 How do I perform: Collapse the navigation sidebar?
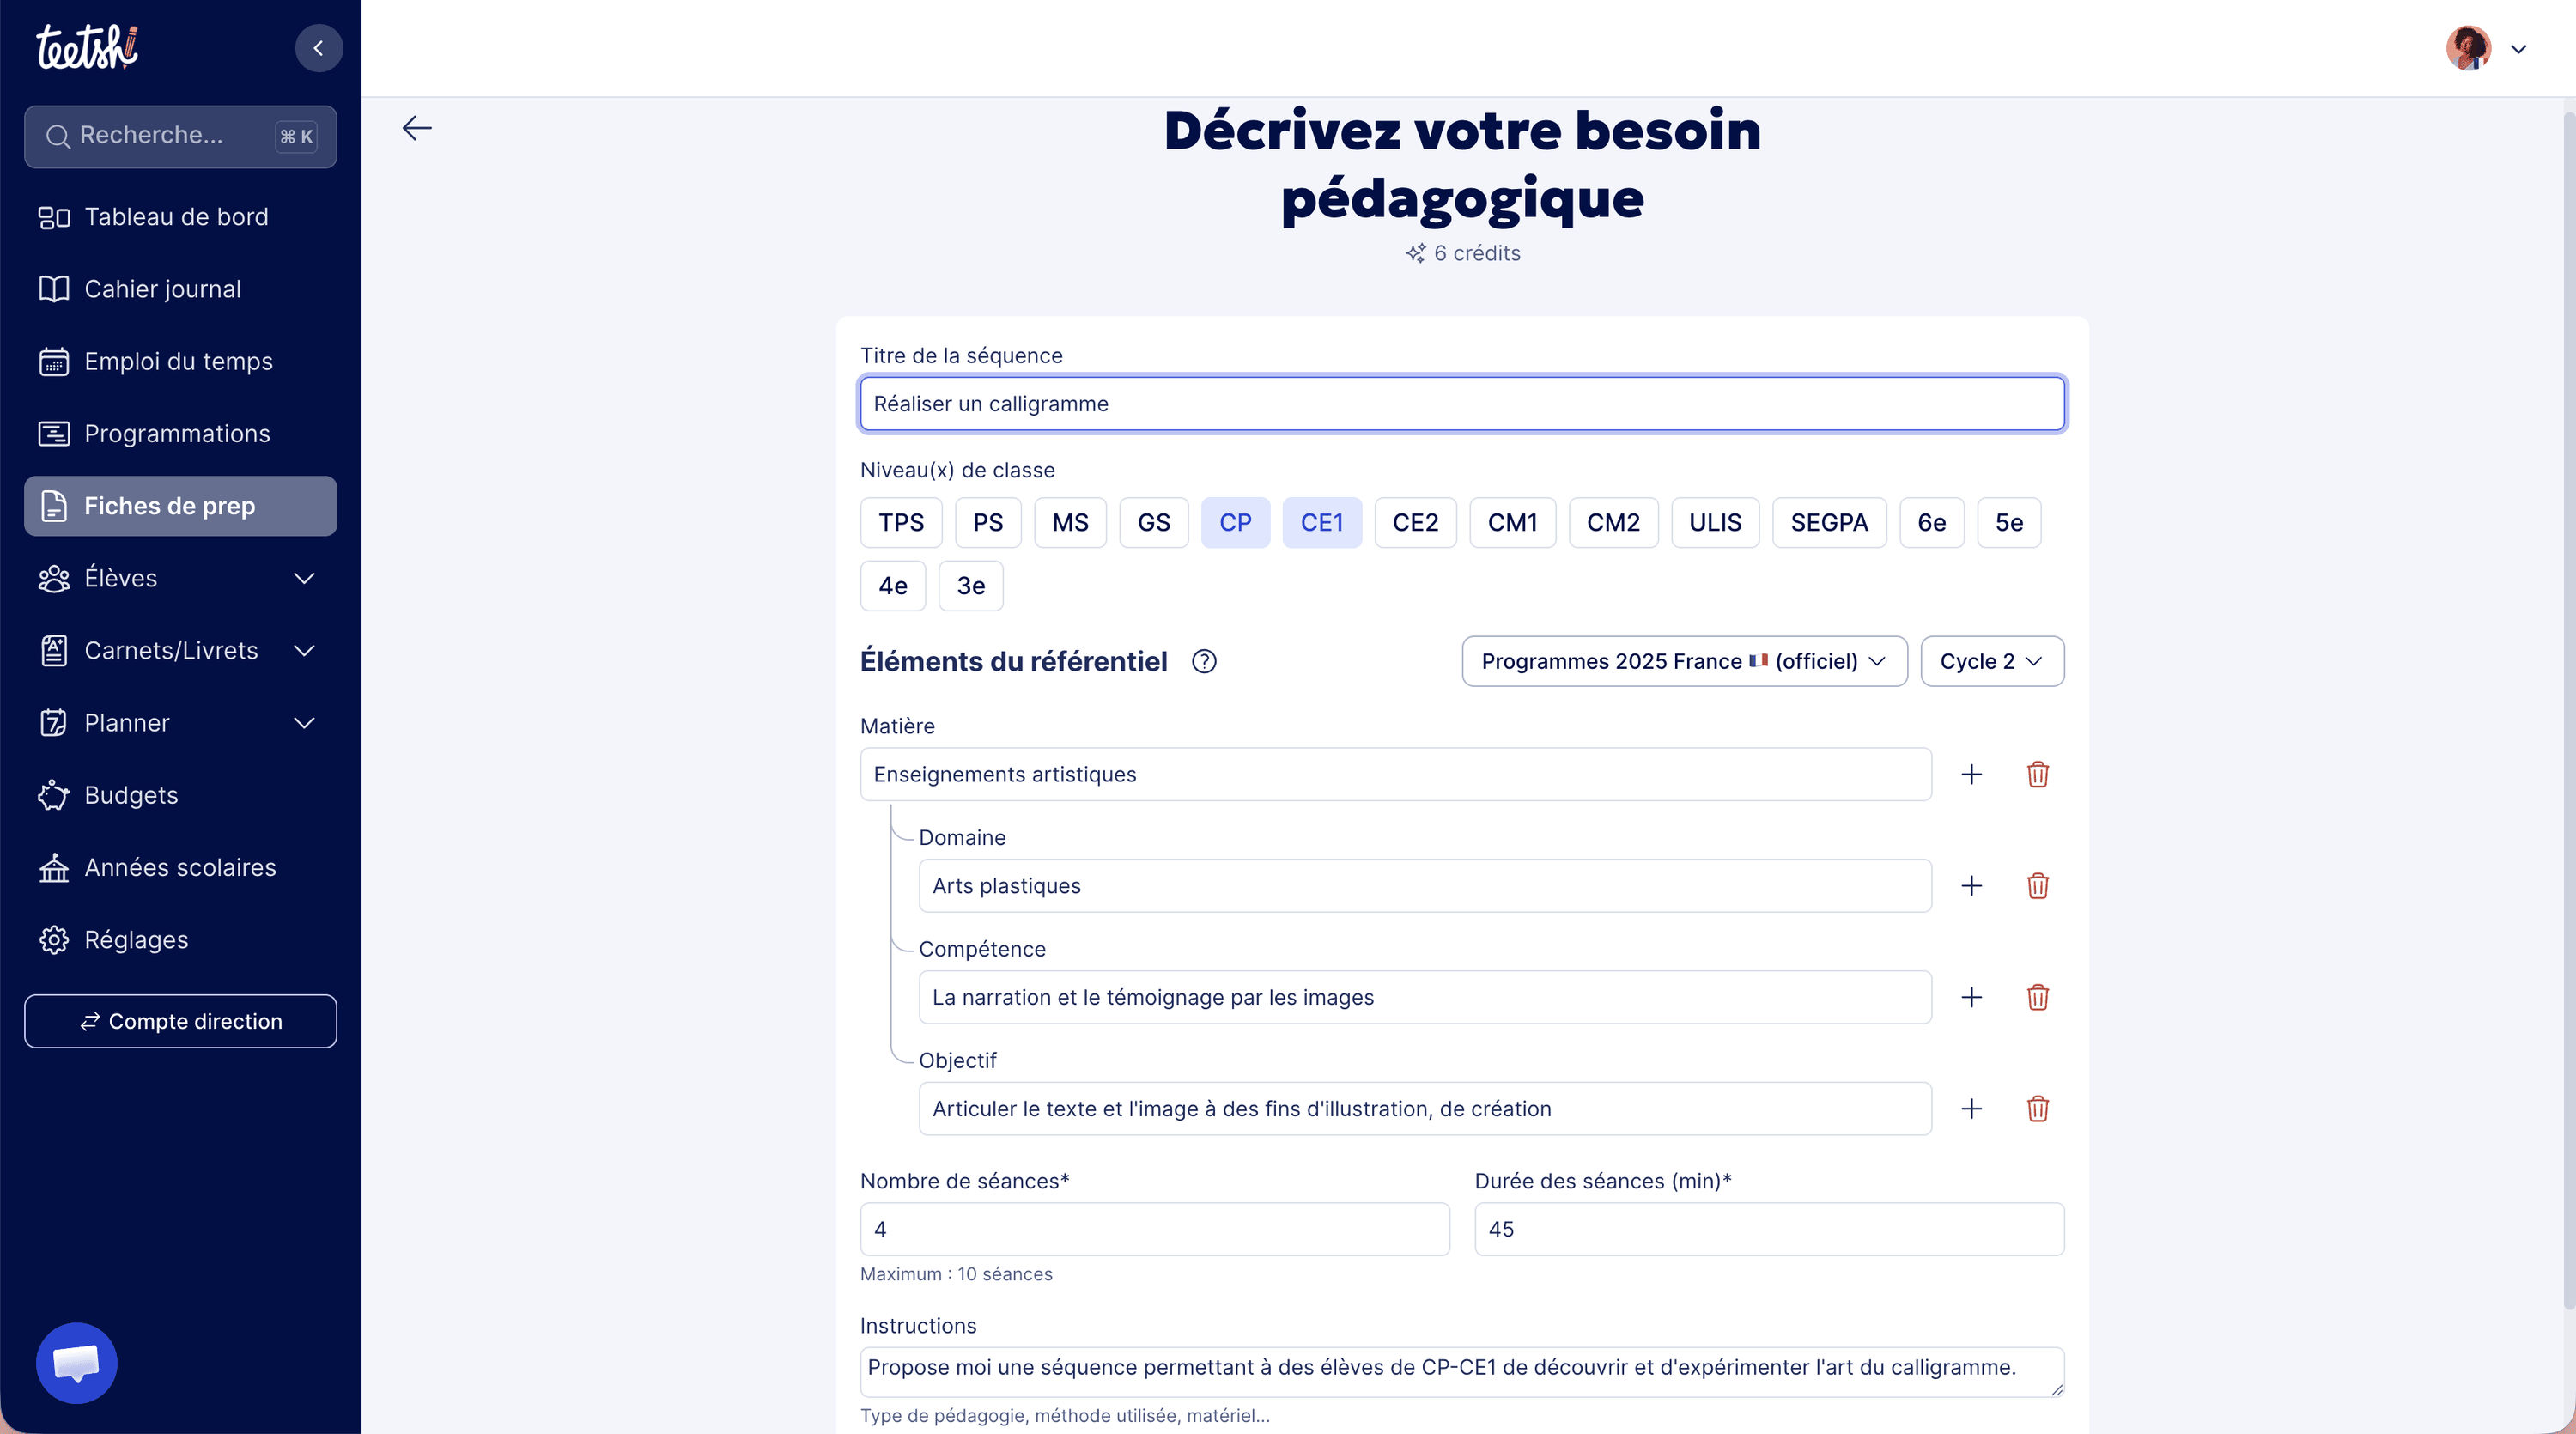318,47
